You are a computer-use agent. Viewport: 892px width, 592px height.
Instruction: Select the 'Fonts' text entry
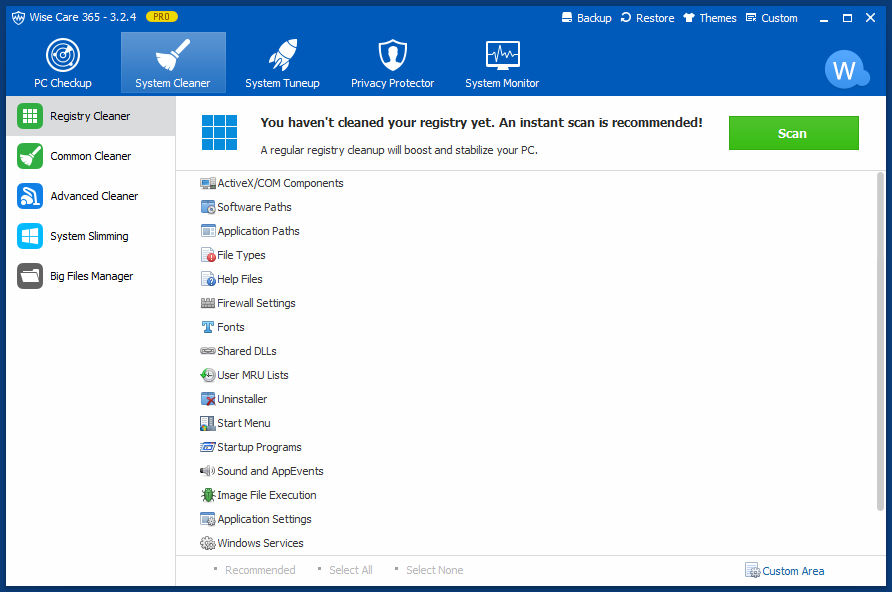point(231,327)
